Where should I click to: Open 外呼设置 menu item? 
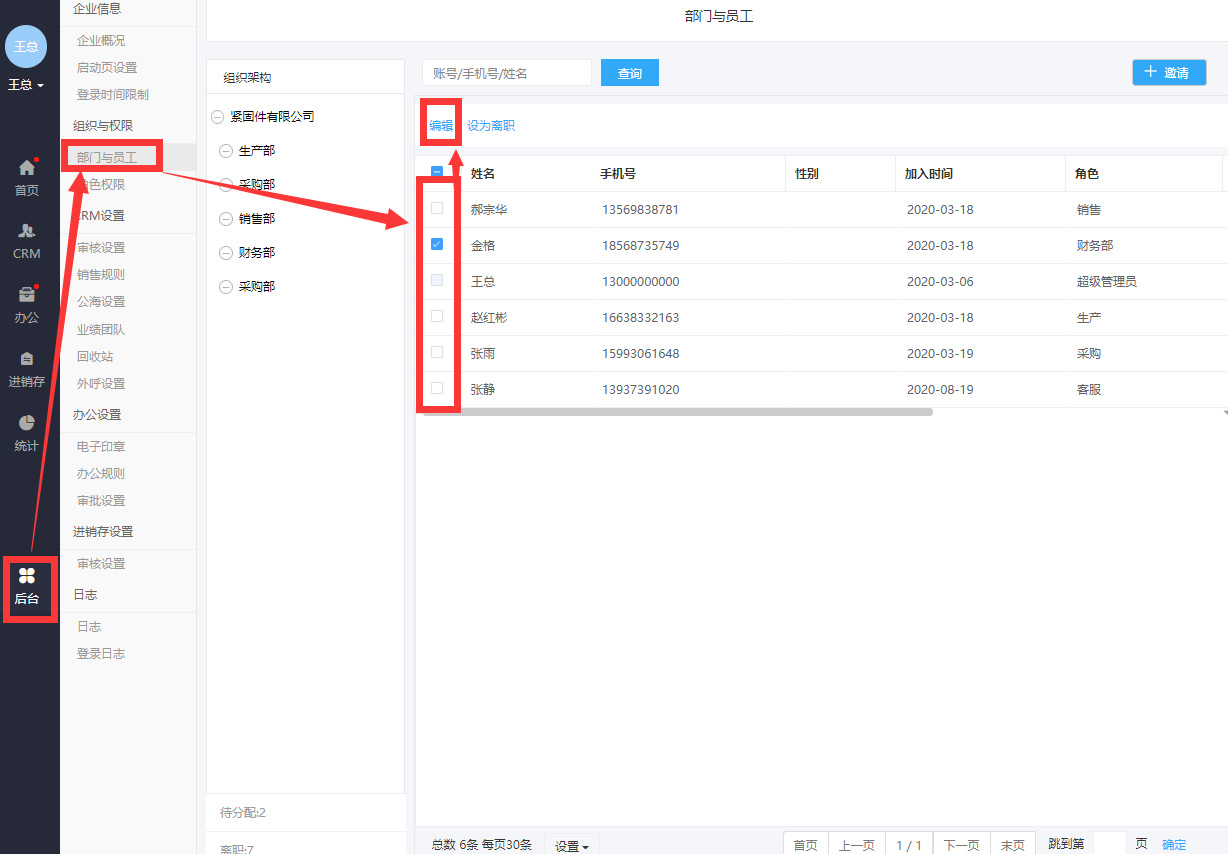coord(101,384)
